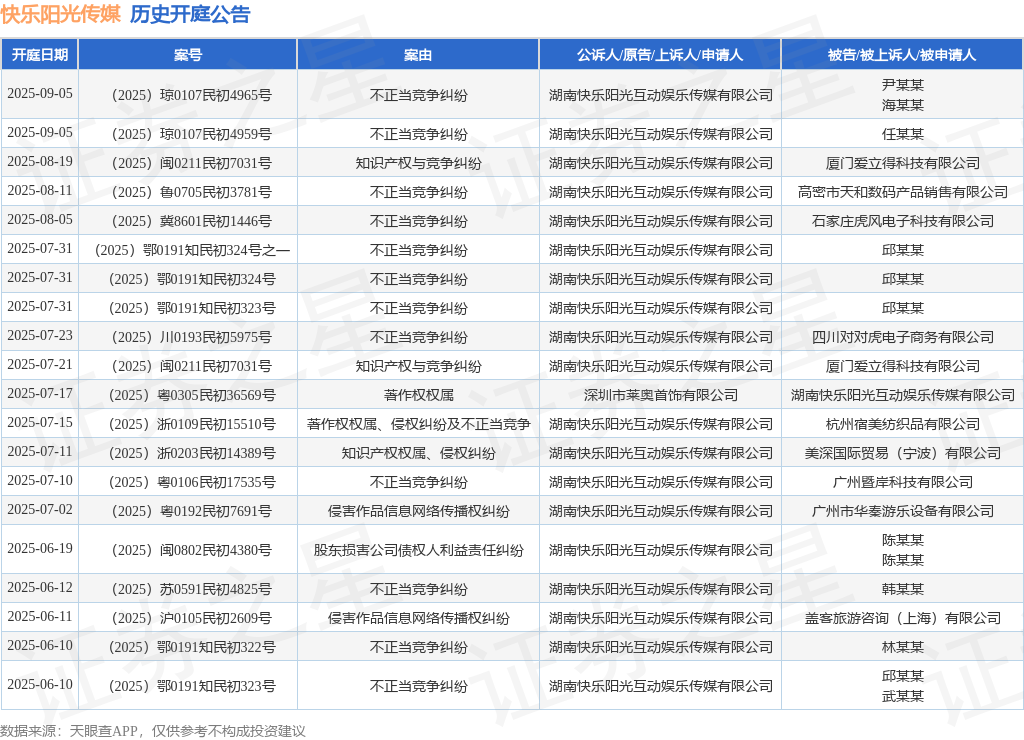Click the date 2025-07-21
Viewport: 1024px width, 740px height.
40,364
